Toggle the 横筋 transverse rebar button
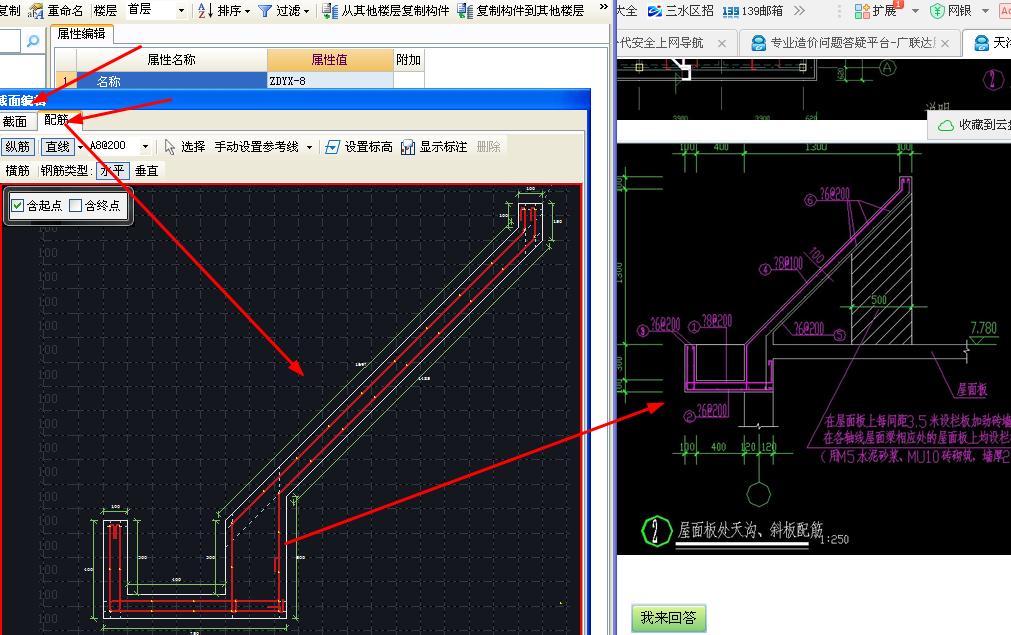Screen dimensions: 1011x635 (x=18, y=171)
